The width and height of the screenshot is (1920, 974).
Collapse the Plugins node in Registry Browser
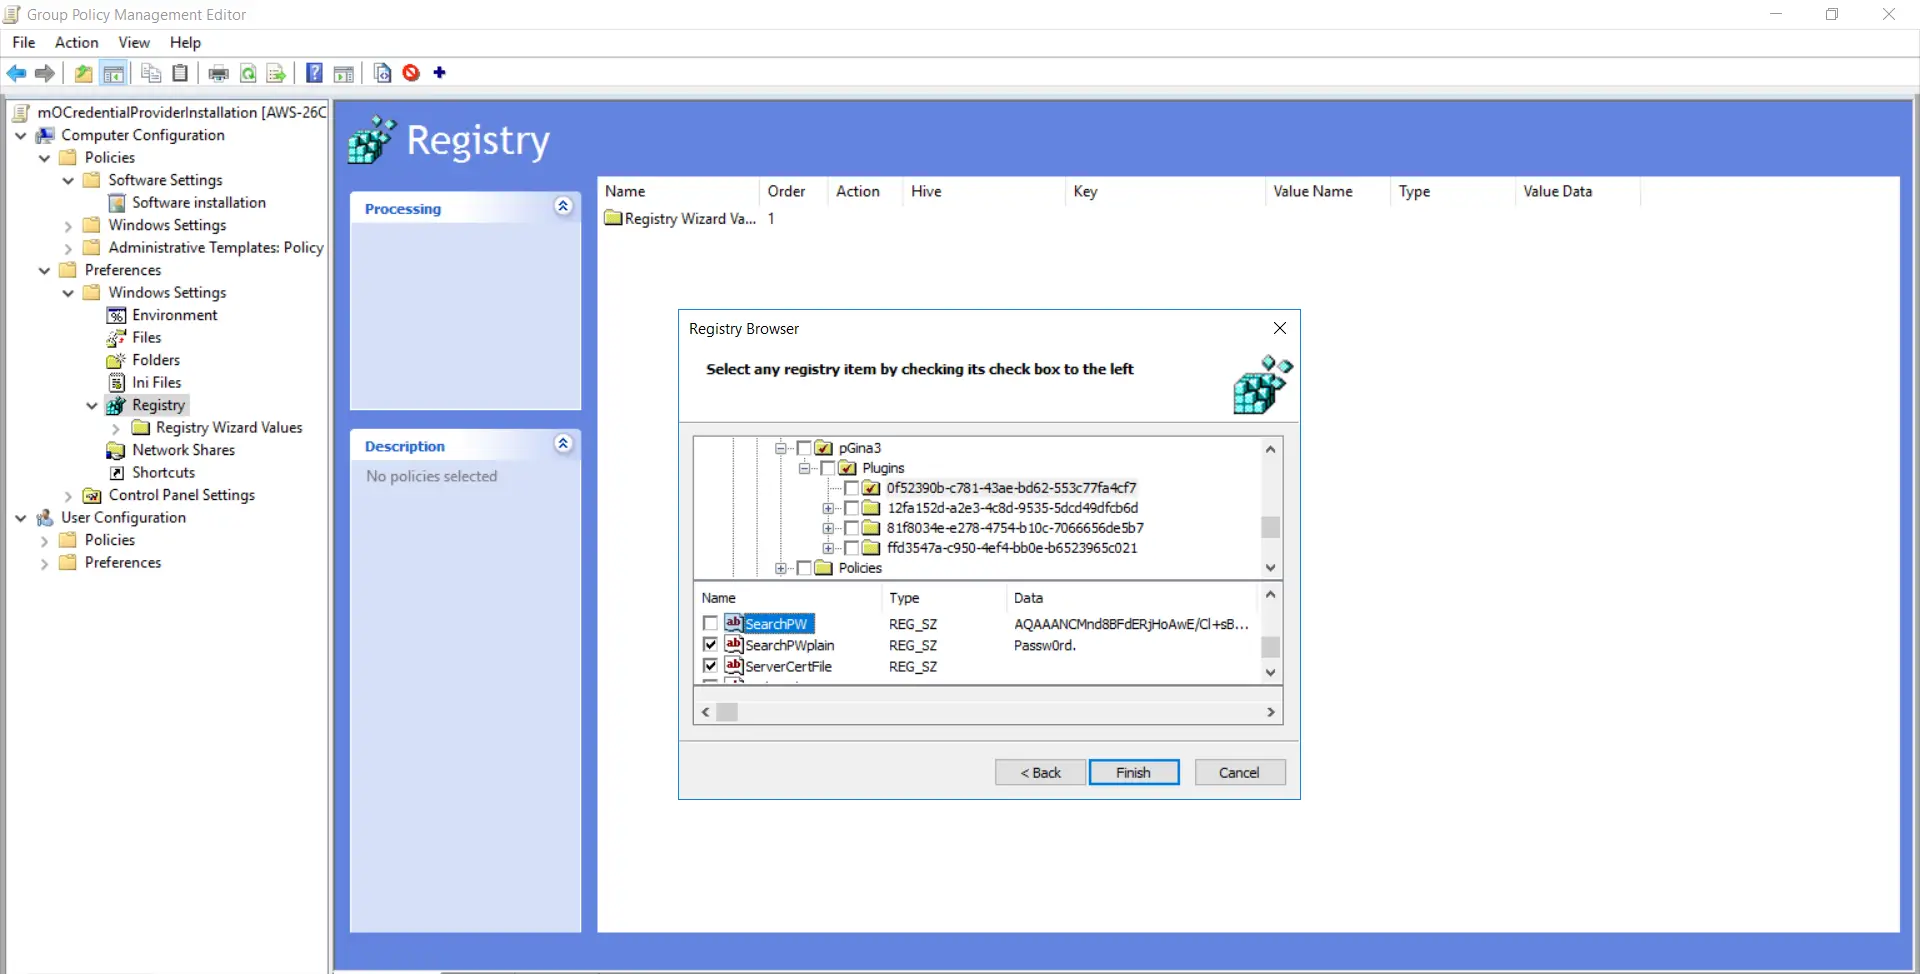coord(804,468)
